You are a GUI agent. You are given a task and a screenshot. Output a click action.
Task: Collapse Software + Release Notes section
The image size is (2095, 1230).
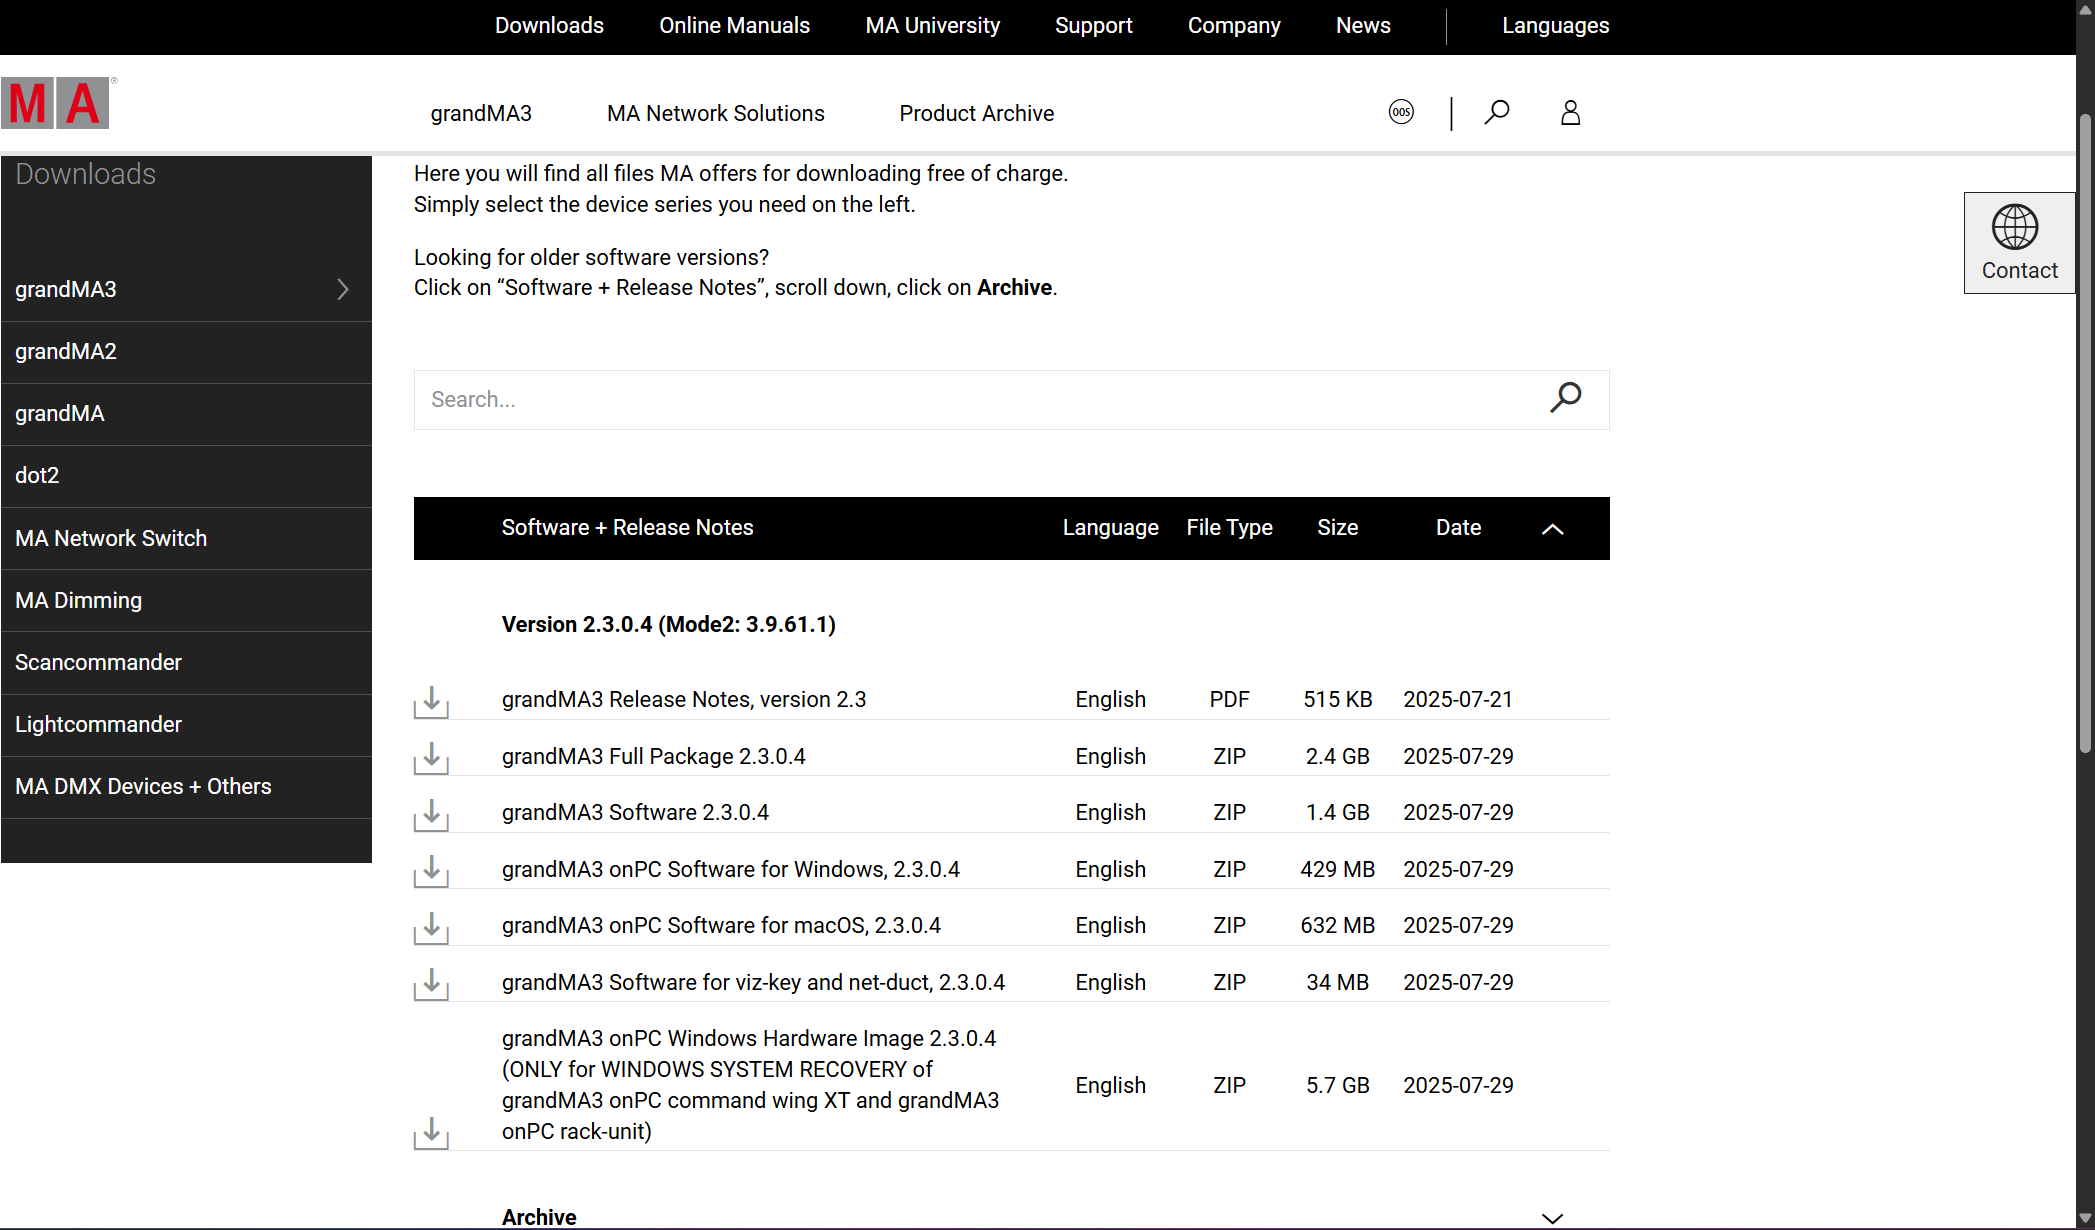click(x=1552, y=529)
